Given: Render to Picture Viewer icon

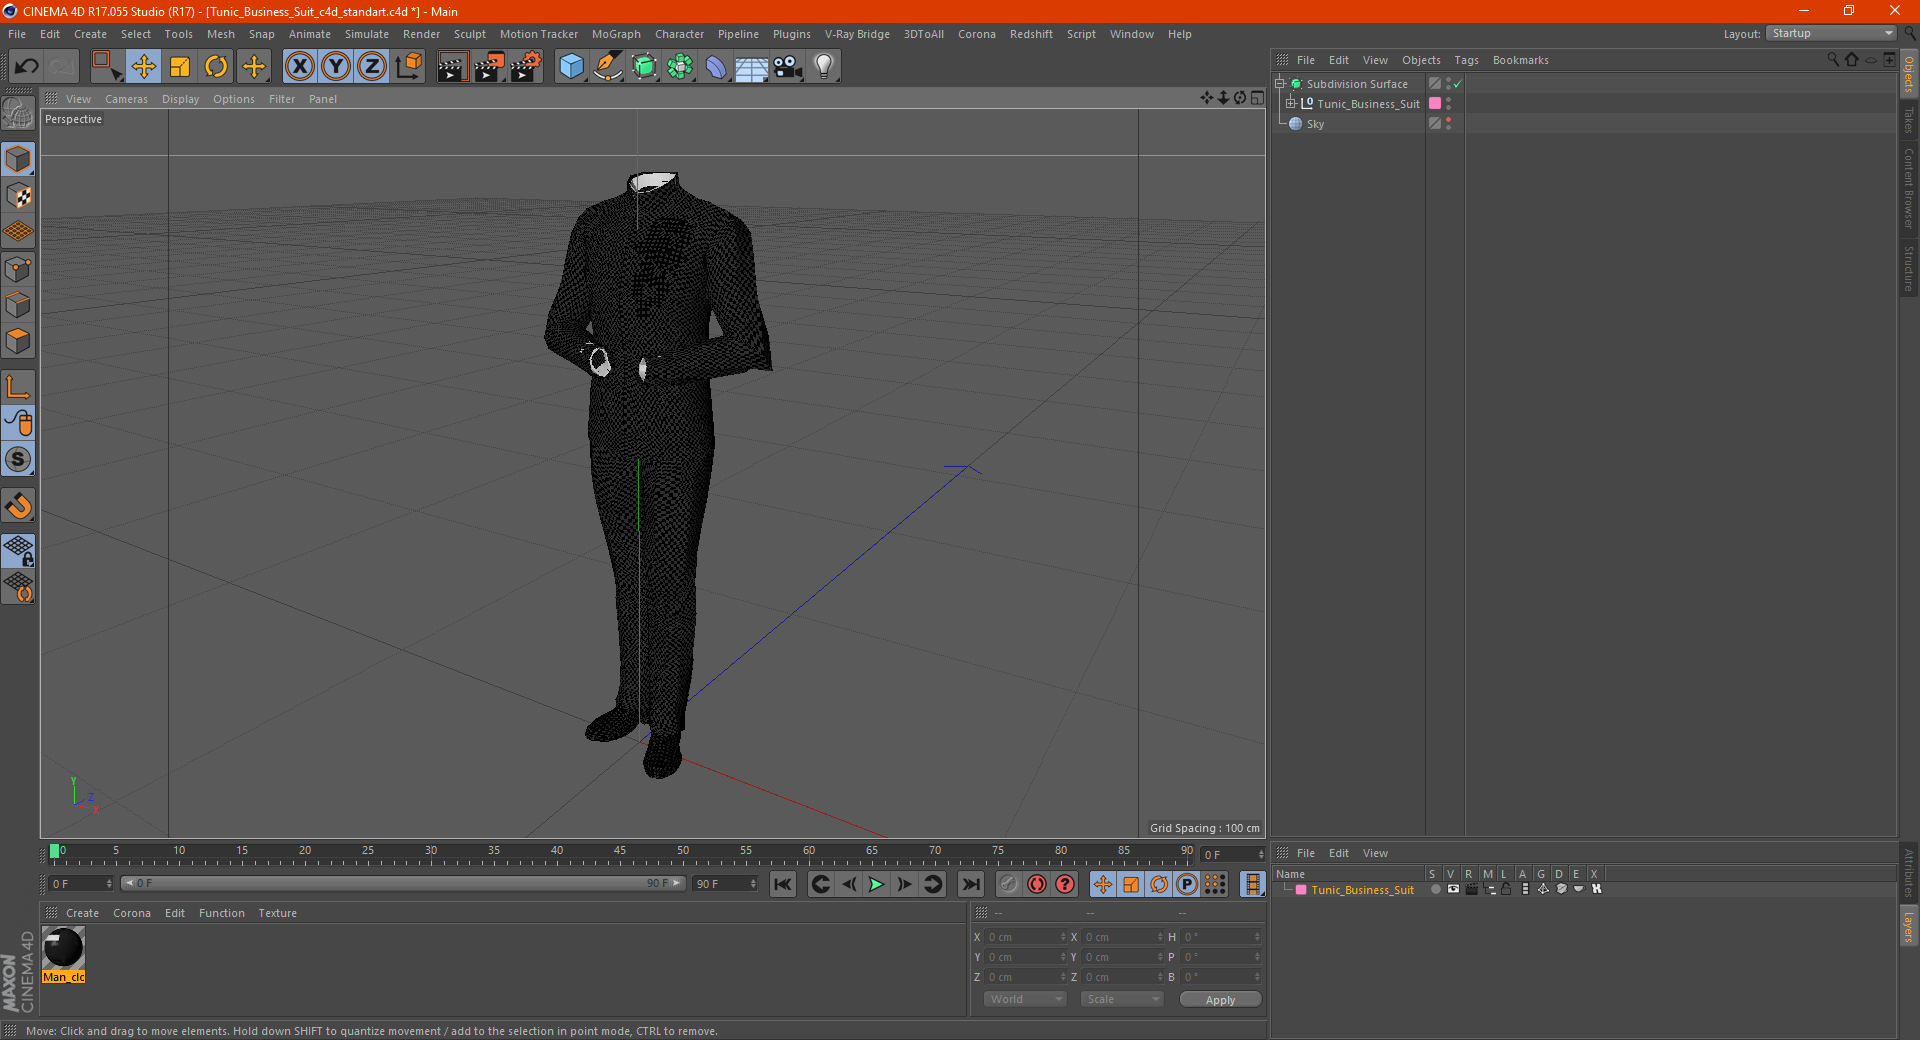Looking at the screenshot, I should pyautogui.click(x=489, y=67).
